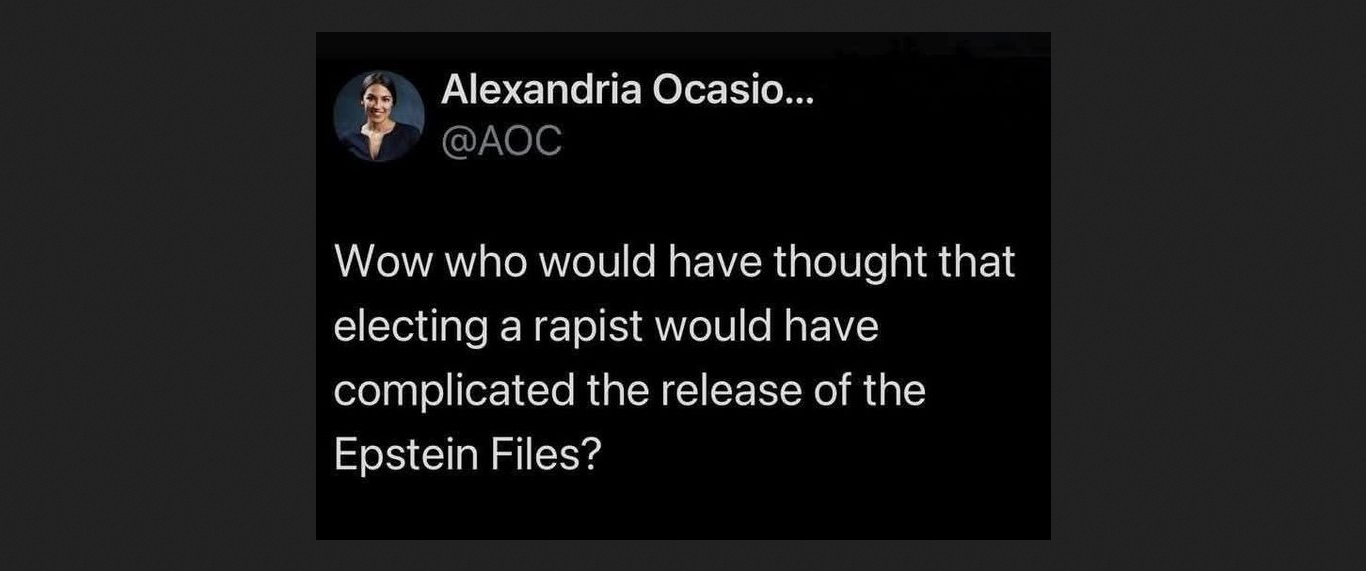This screenshot has width=1366, height=571.
Task: Click the word "Alexandria" in the header
Action: [x=541, y=92]
